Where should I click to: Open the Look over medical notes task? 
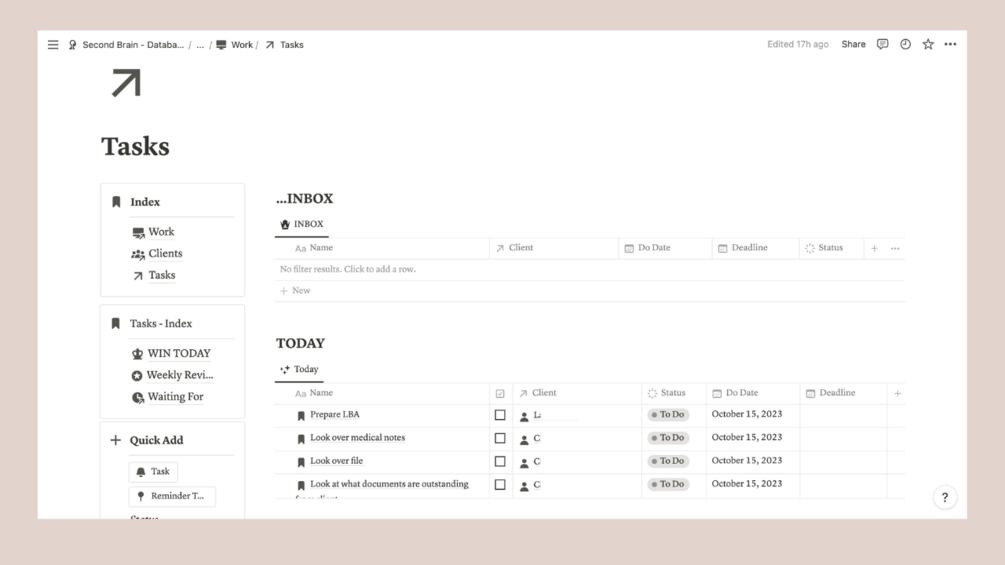(358, 438)
